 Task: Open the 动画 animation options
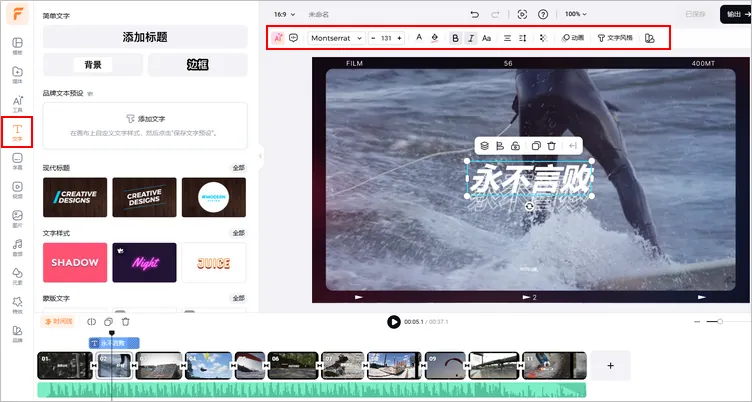(573, 38)
